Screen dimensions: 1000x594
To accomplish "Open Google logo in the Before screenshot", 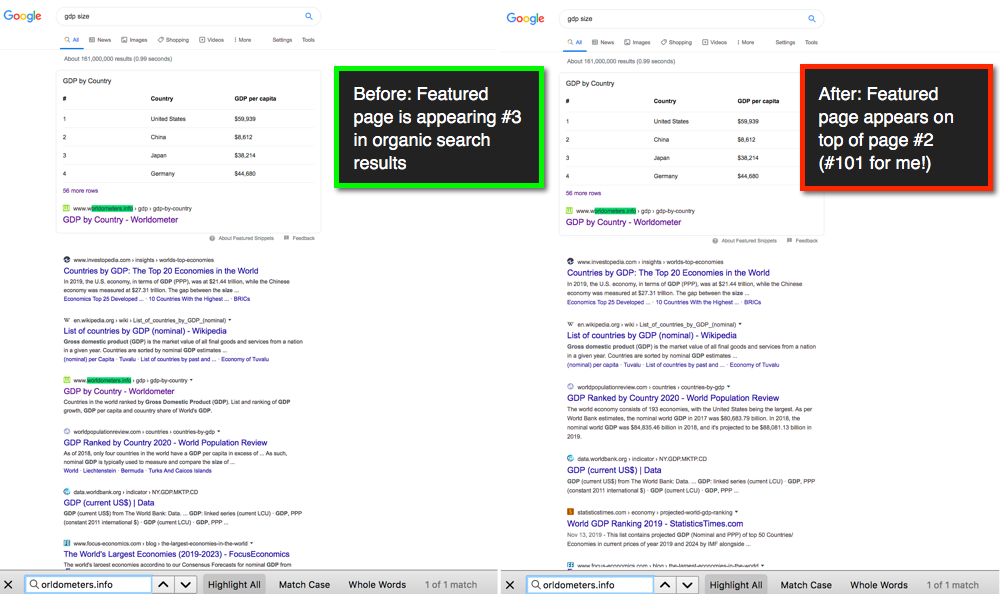I will pyautogui.click(x=22, y=16).
